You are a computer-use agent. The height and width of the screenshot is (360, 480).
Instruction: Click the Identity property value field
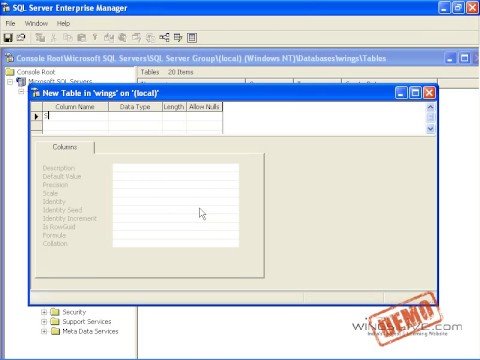[x=176, y=201]
